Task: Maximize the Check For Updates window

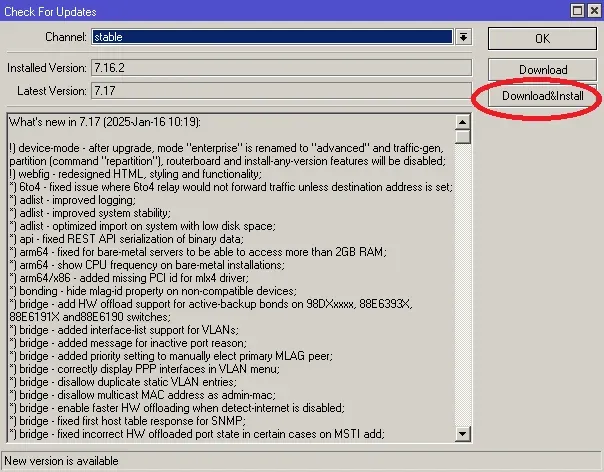Action: pyautogui.click(x=577, y=10)
